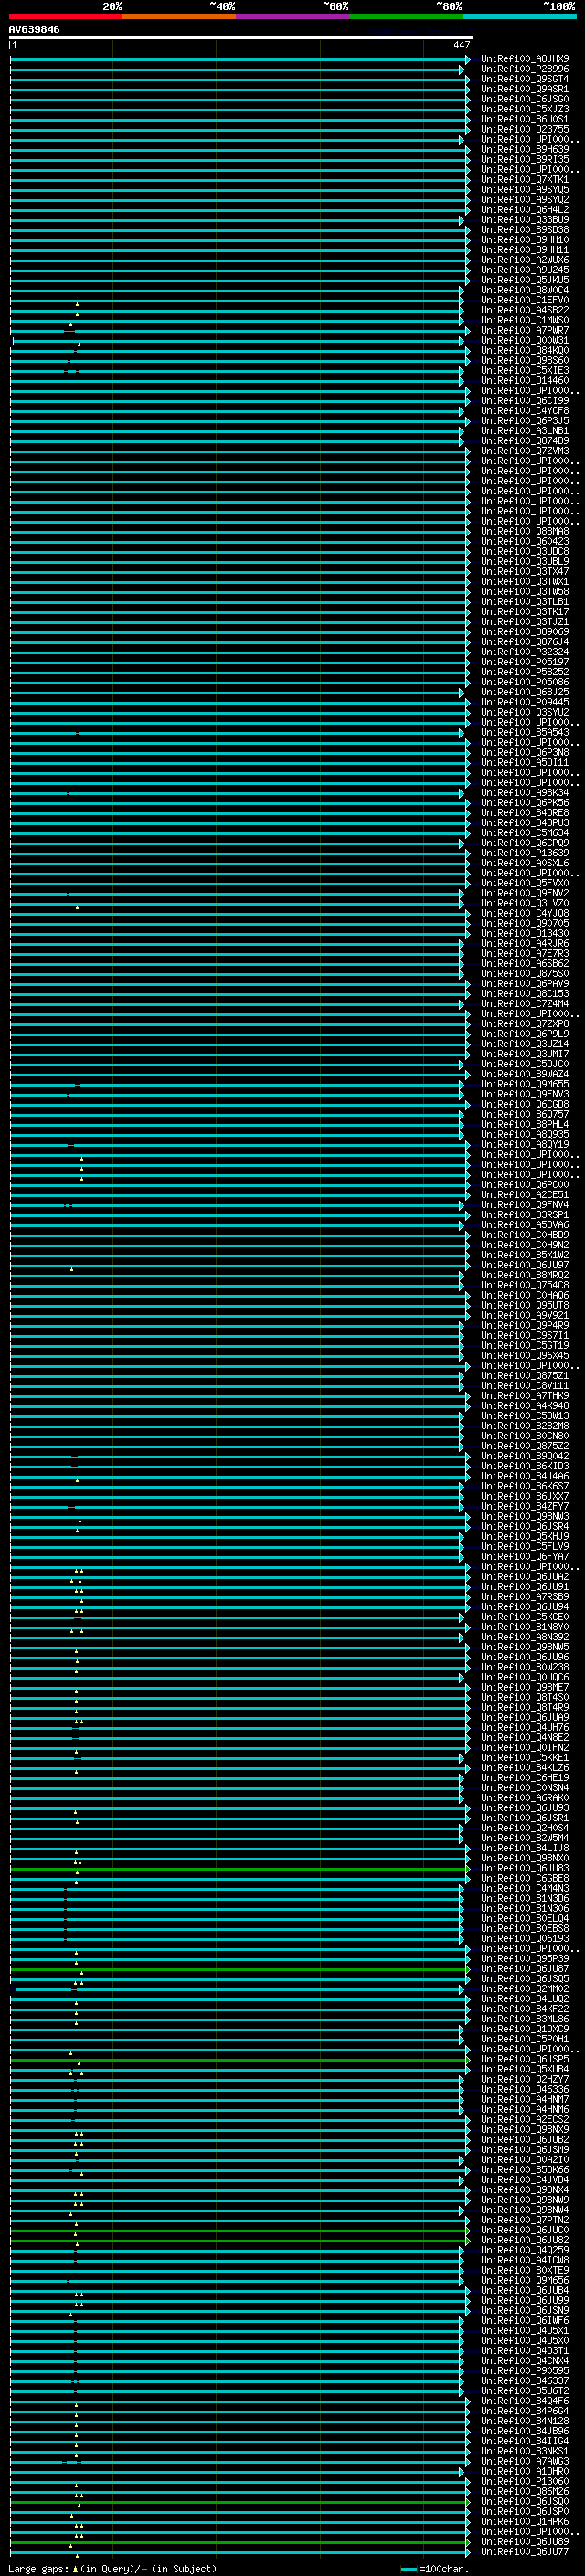Viewport: 585px width, 2576px height.
Task: Open hit UniRef100_Q9SGT4
Action: point(525,79)
